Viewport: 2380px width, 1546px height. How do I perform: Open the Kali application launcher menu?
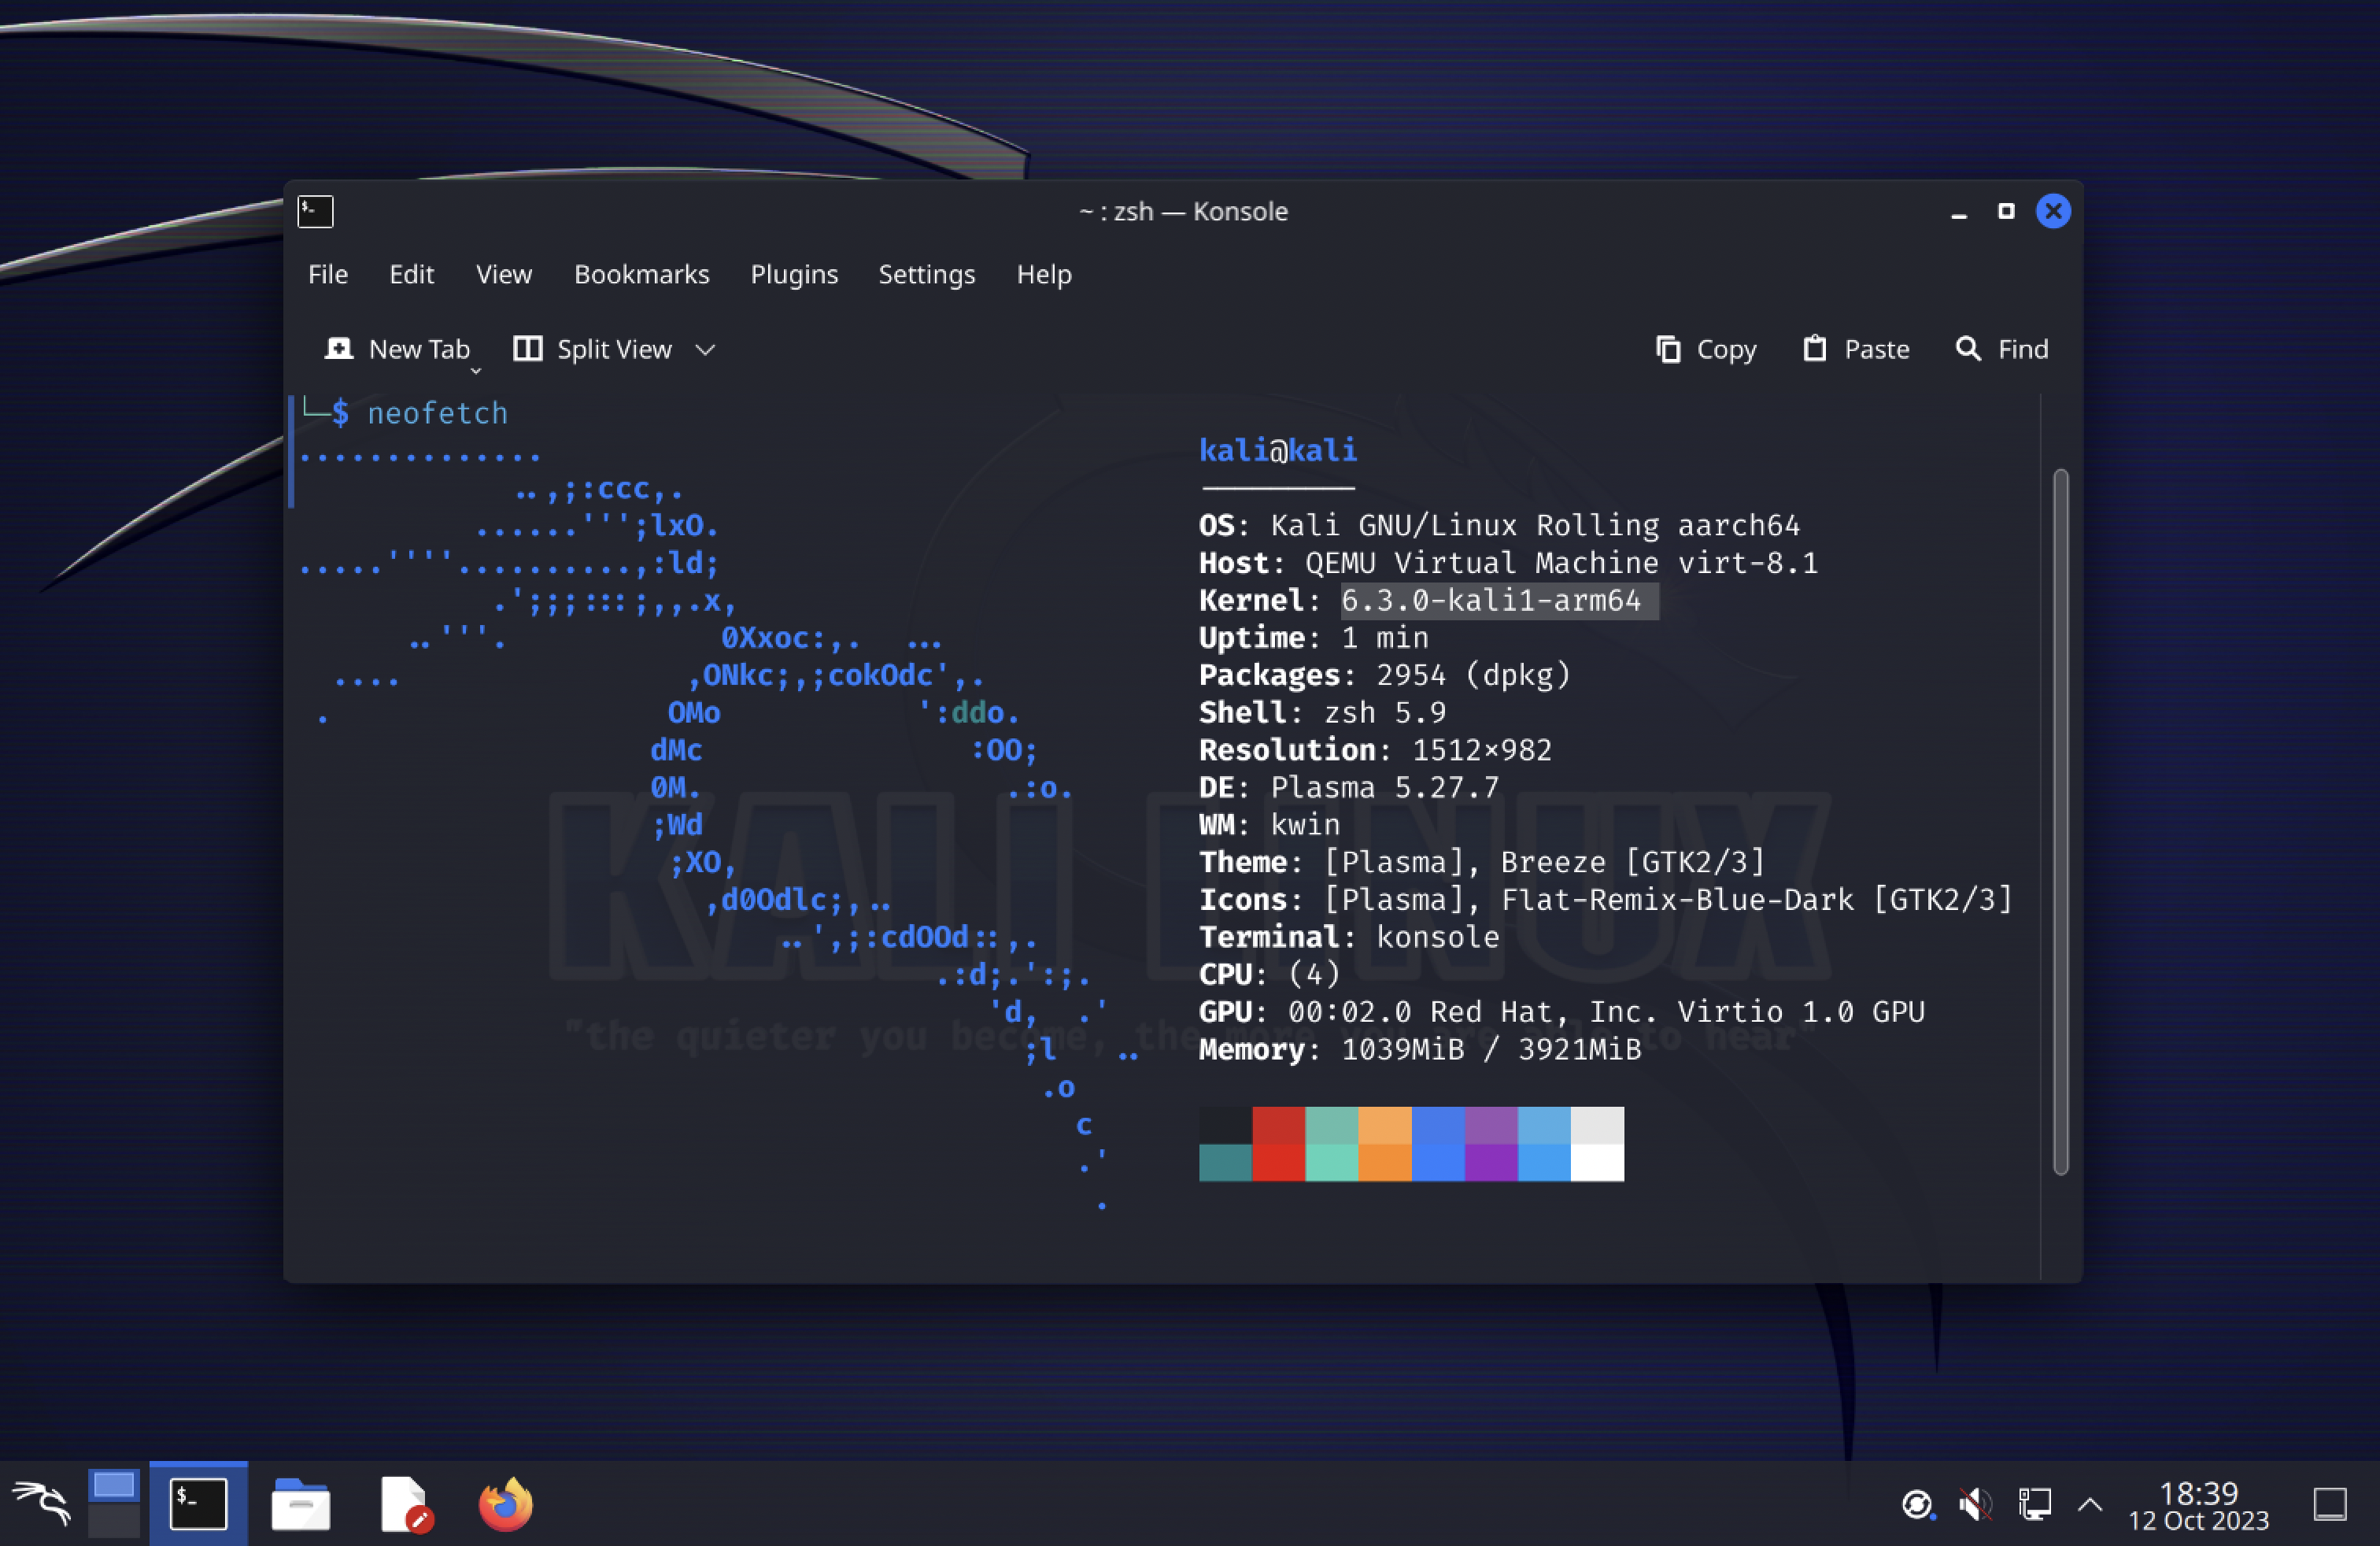pyautogui.click(x=41, y=1503)
